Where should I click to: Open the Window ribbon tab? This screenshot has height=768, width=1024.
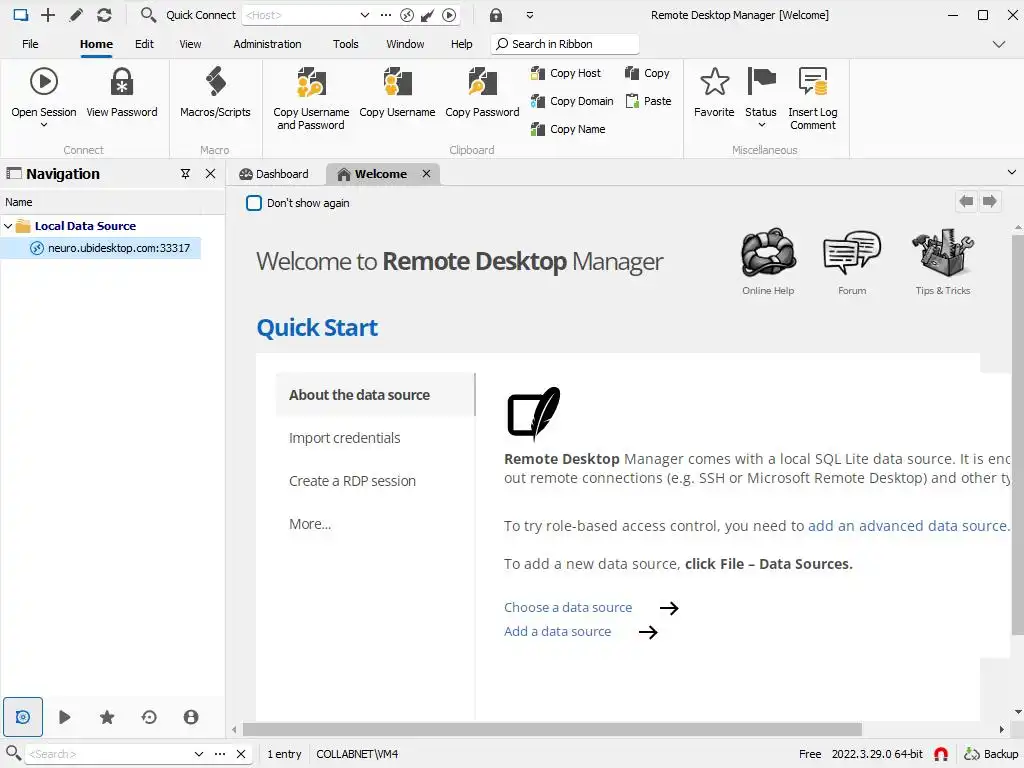pyautogui.click(x=405, y=44)
